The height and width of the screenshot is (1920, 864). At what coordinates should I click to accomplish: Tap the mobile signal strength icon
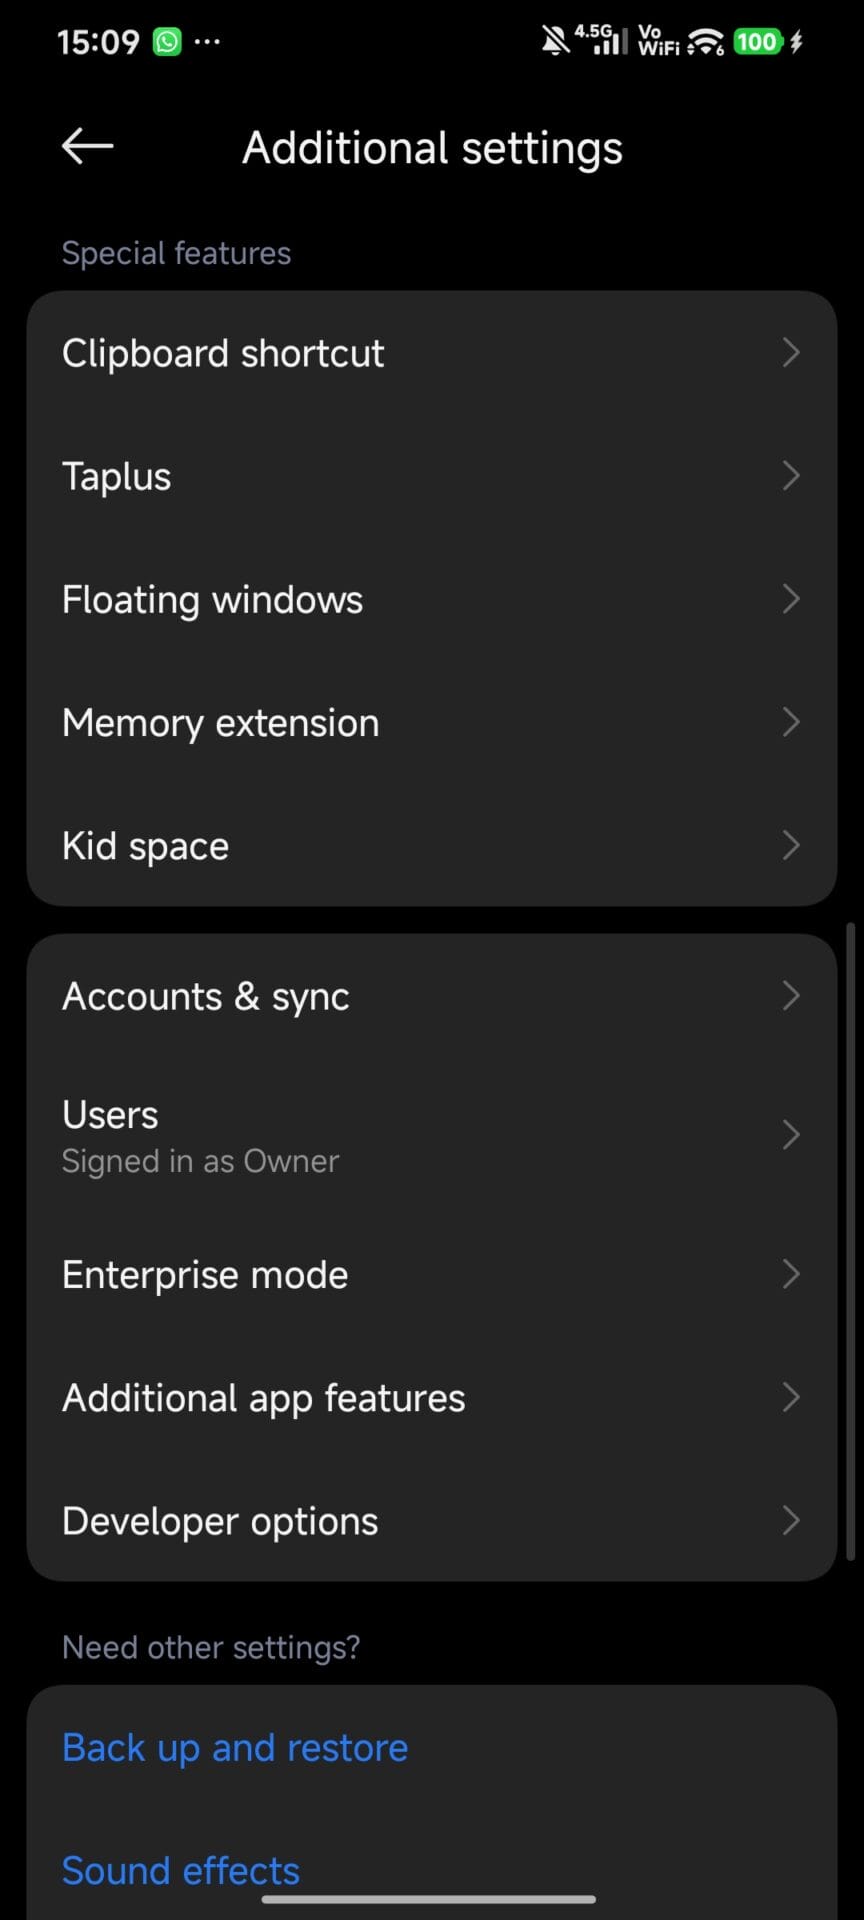tap(602, 41)
